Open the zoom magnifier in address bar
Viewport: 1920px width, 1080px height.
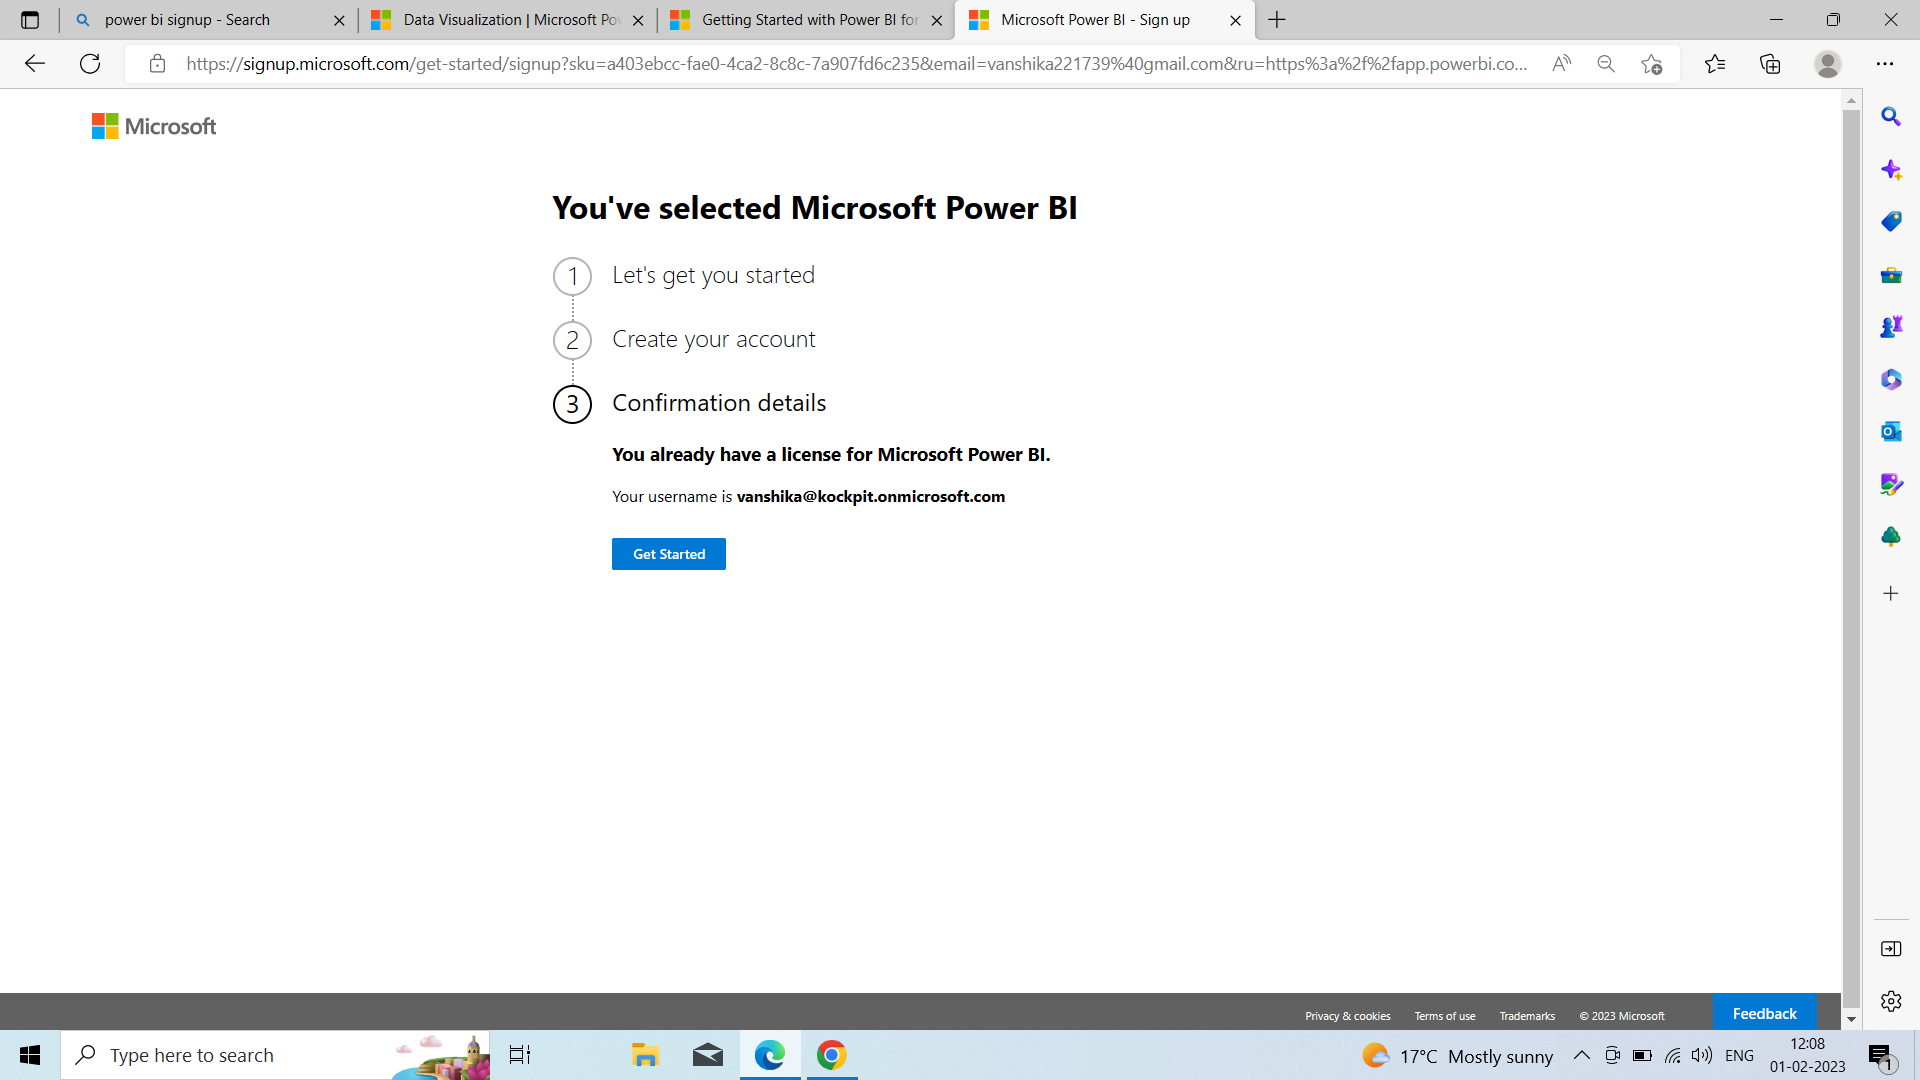pos(1606,64)
